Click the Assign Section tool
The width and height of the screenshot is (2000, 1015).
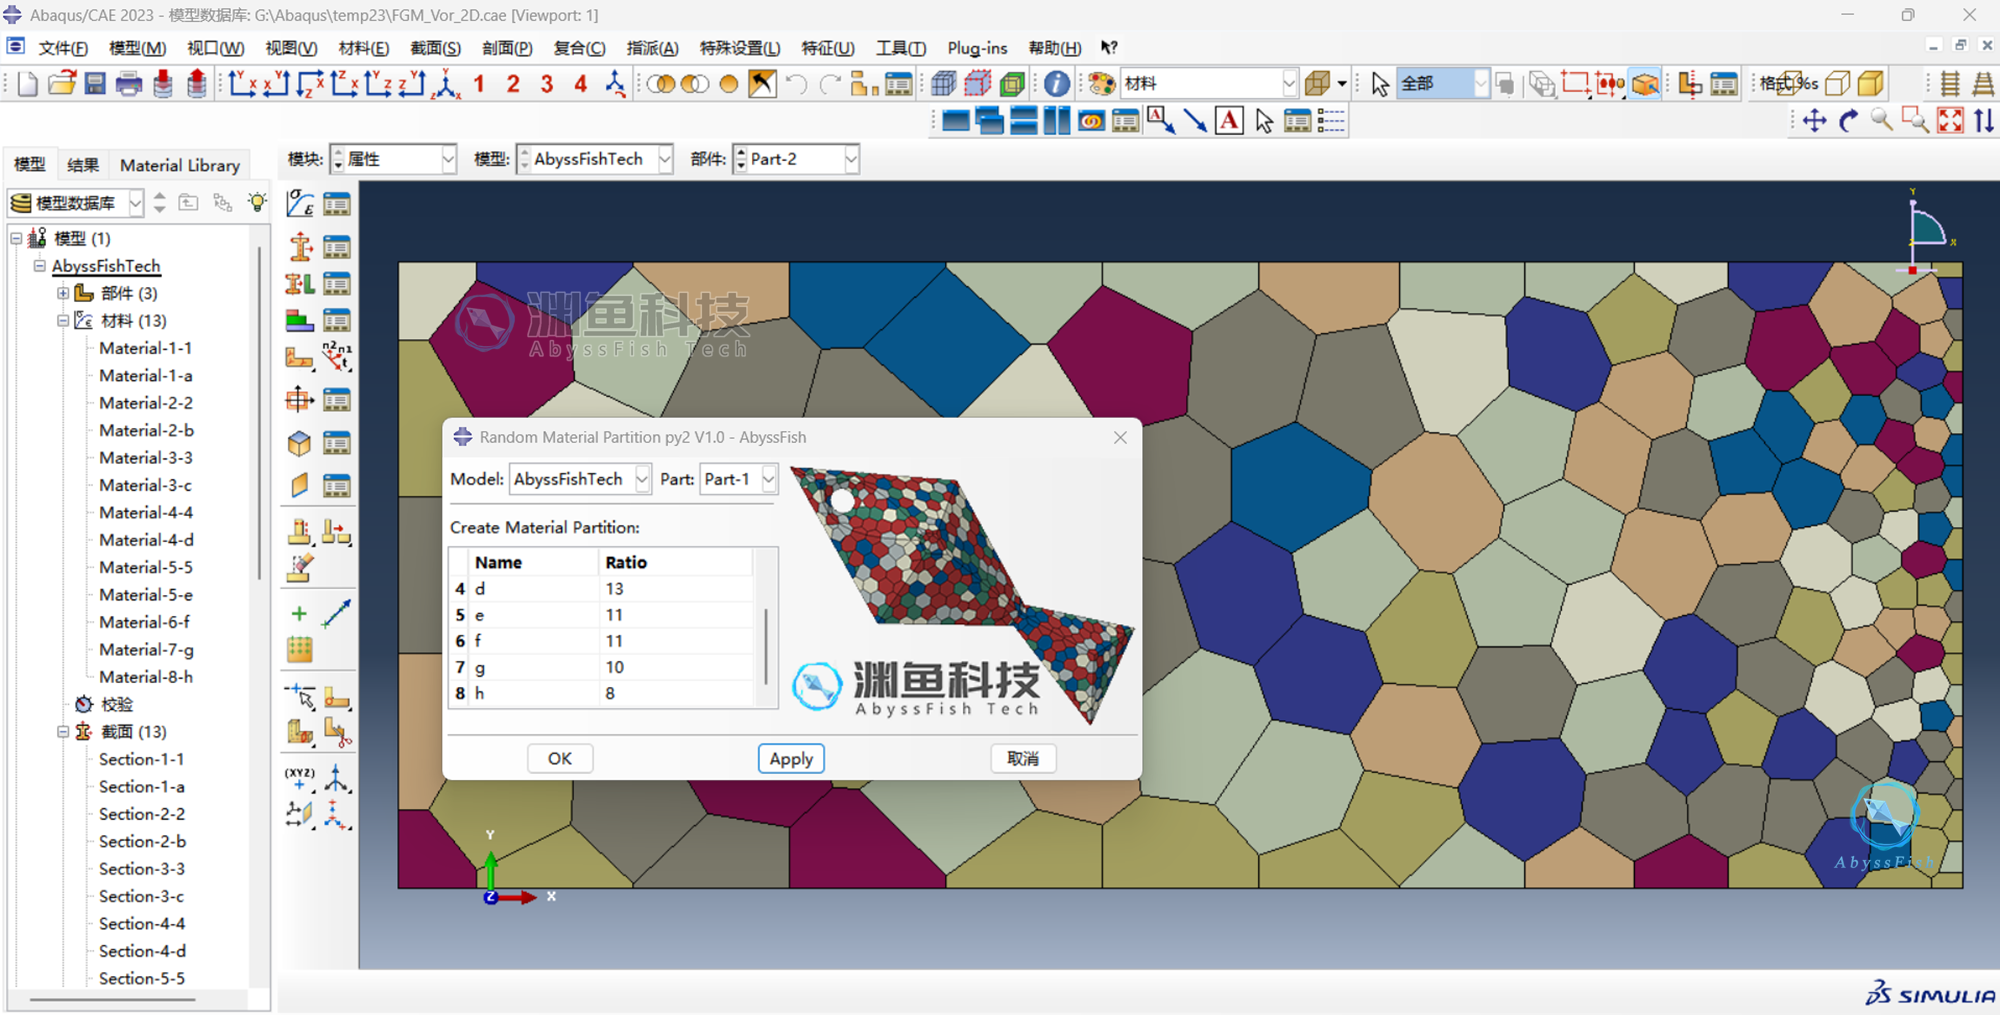point(300,284)
